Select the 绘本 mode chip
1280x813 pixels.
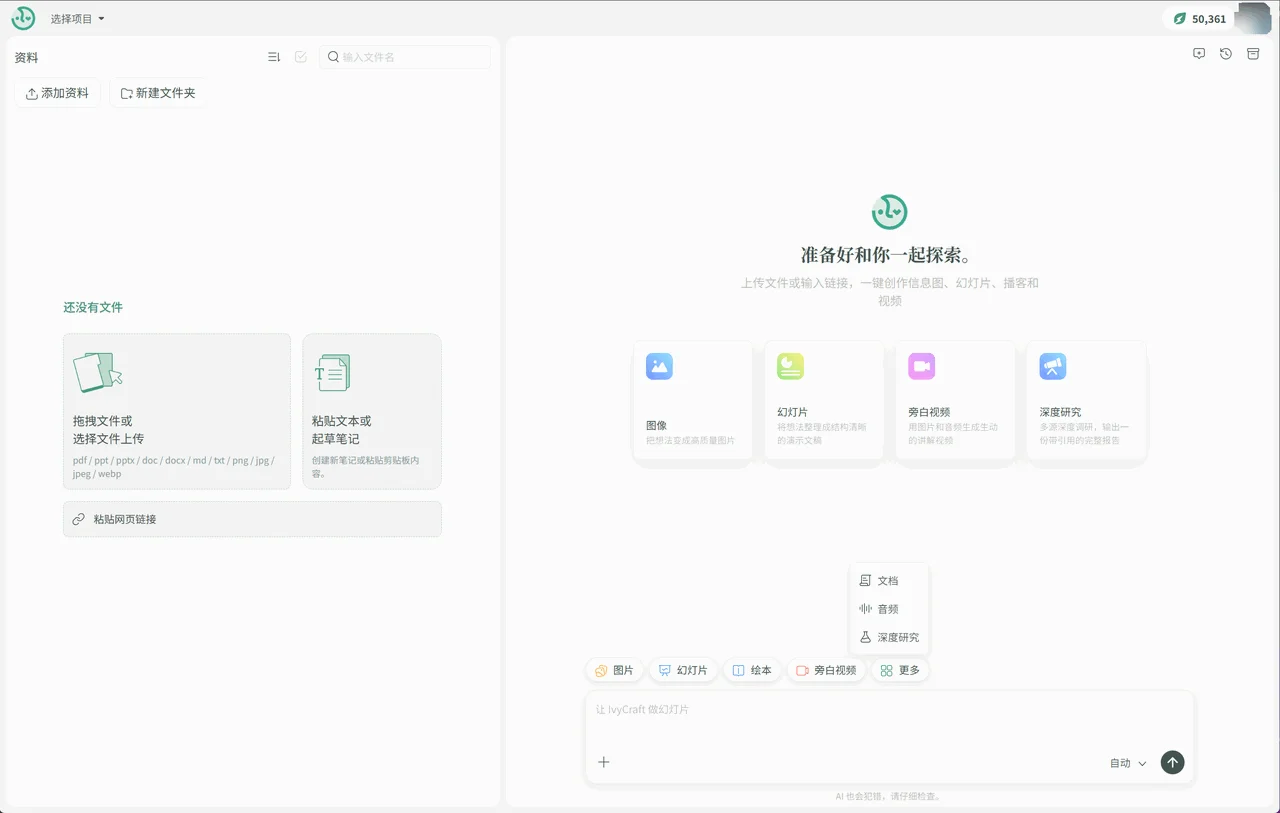pyautogui.click(x=752, y=670)
